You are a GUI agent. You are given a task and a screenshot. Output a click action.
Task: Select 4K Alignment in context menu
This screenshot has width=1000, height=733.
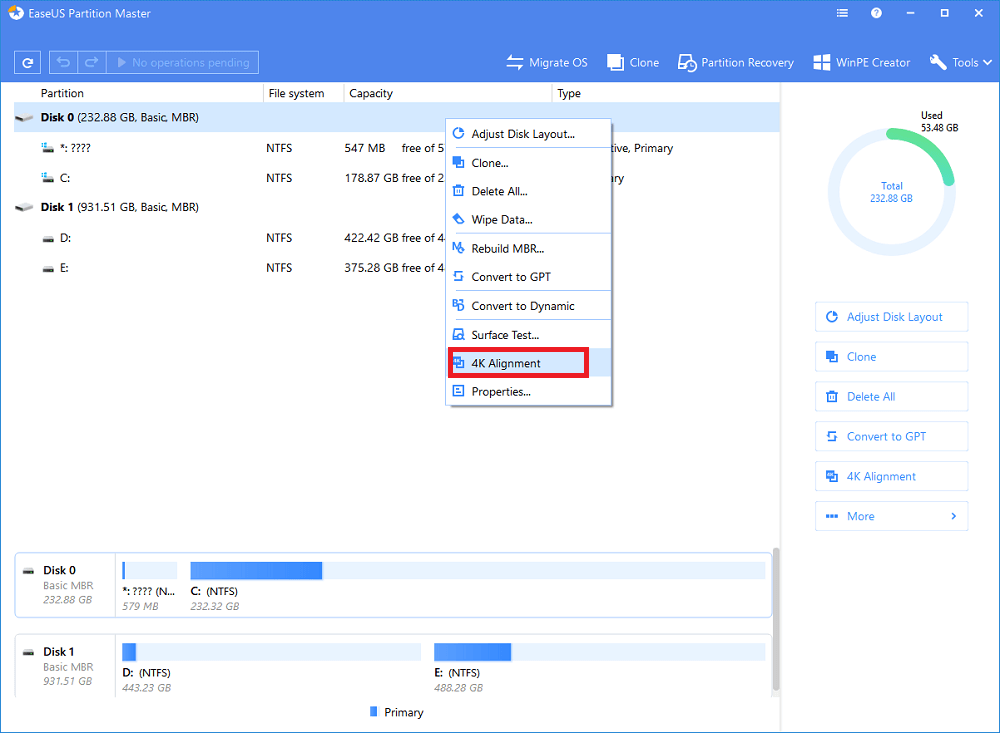point(517,363)
